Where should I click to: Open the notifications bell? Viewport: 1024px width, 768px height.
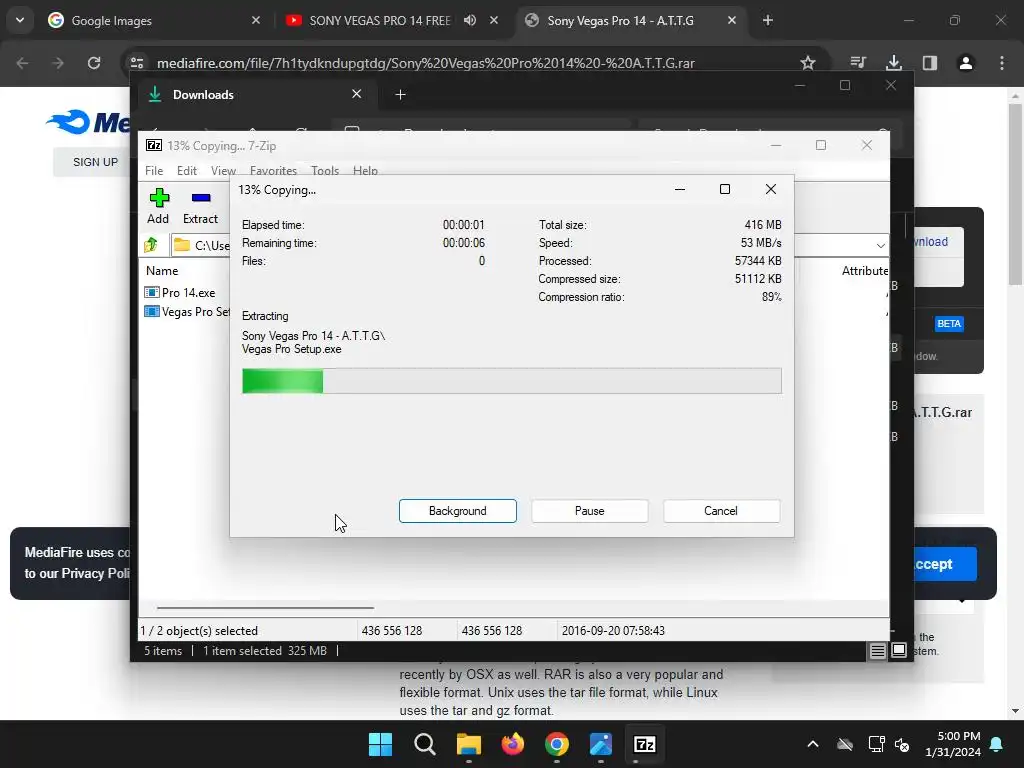(x=997, y=744)
